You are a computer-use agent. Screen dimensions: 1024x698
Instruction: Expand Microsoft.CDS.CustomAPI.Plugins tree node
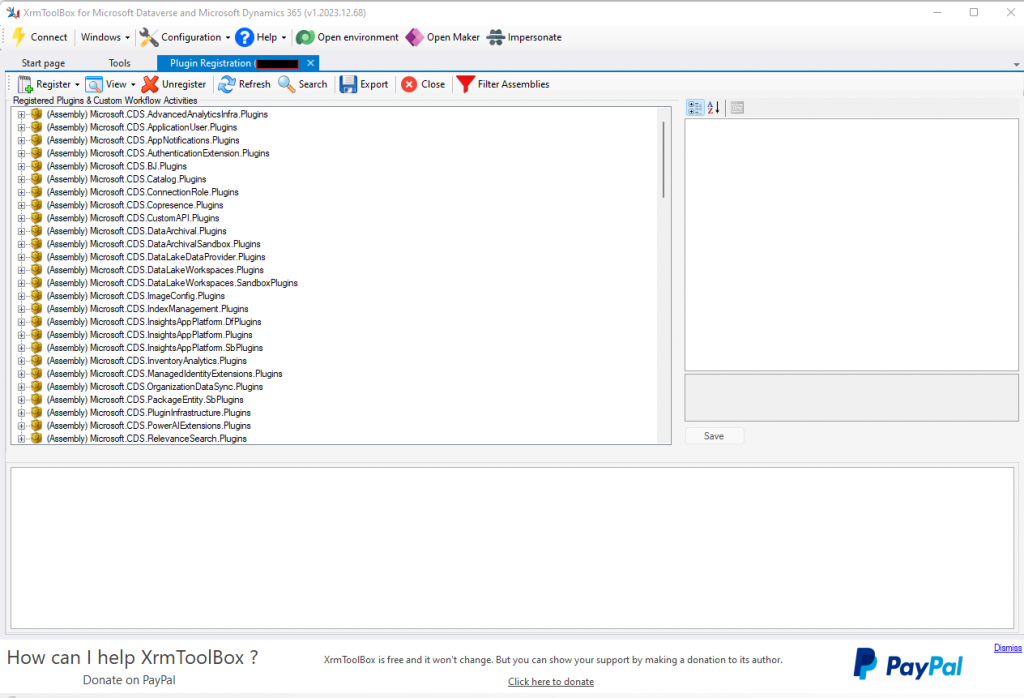[x=21, y=218]
